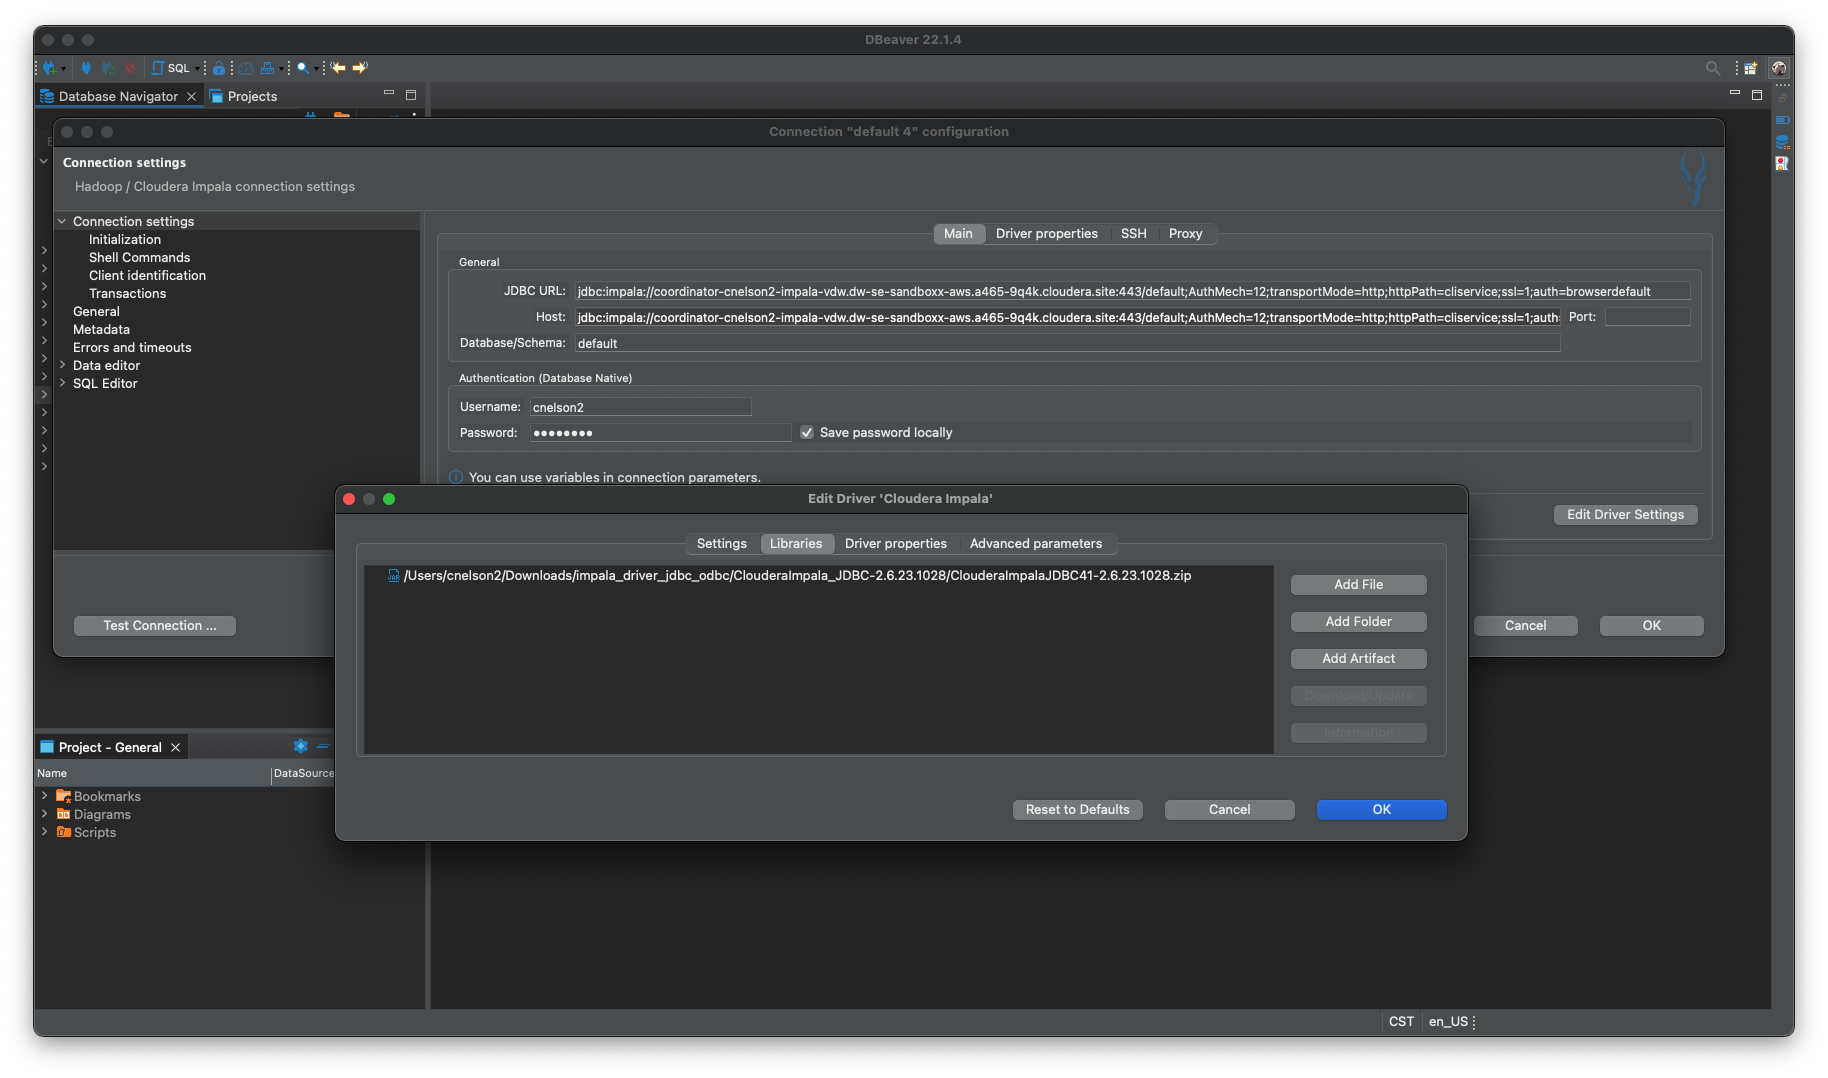
Task: Open the SQL editor toolbar icon
Action: [x=170, y=68]
